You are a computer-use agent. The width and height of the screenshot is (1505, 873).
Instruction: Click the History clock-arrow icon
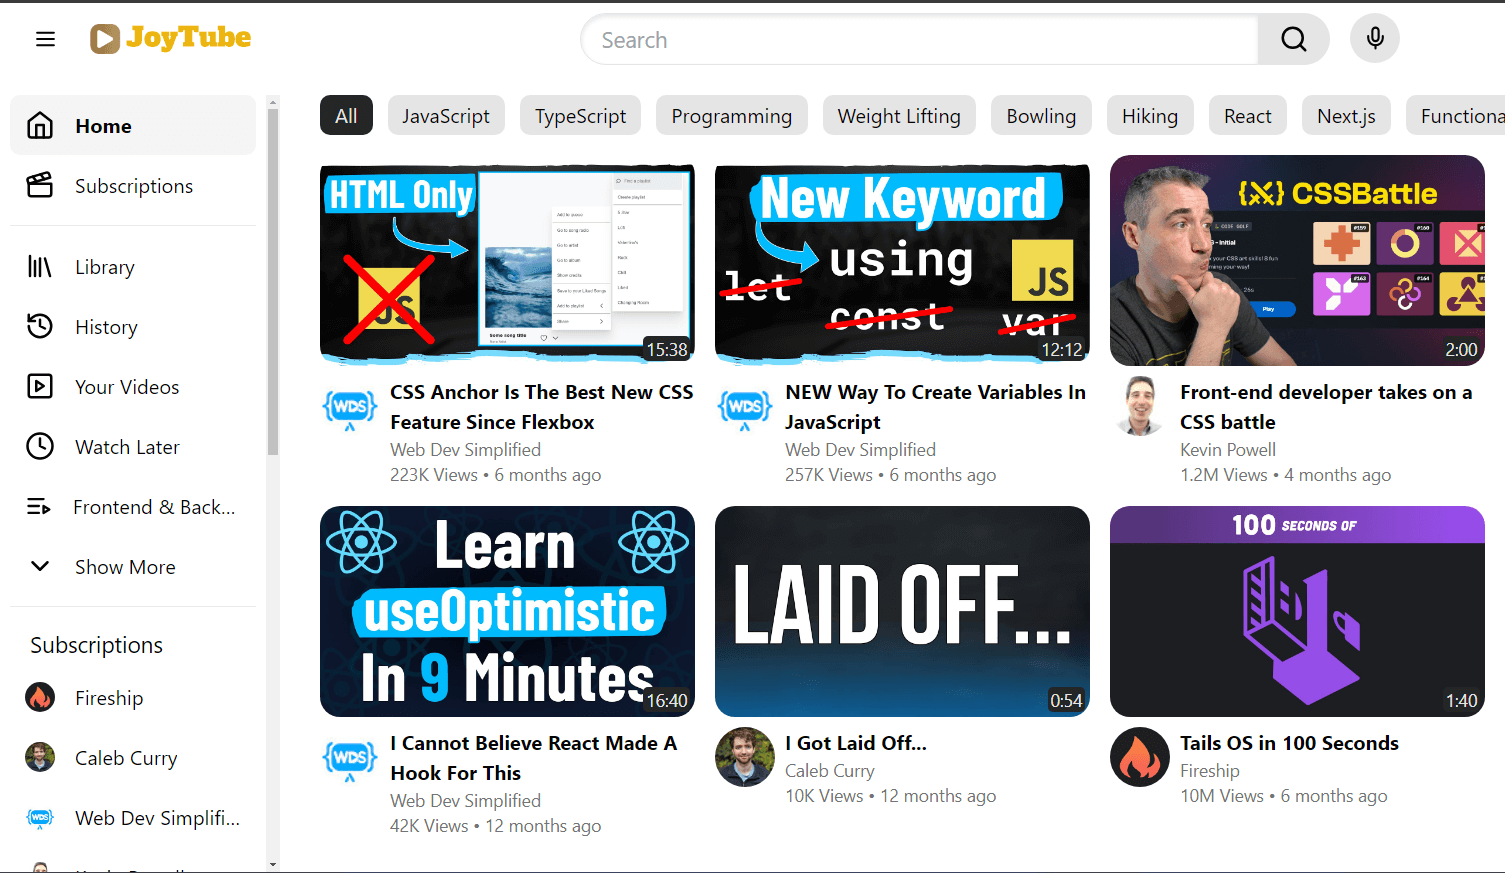point(40,326)
